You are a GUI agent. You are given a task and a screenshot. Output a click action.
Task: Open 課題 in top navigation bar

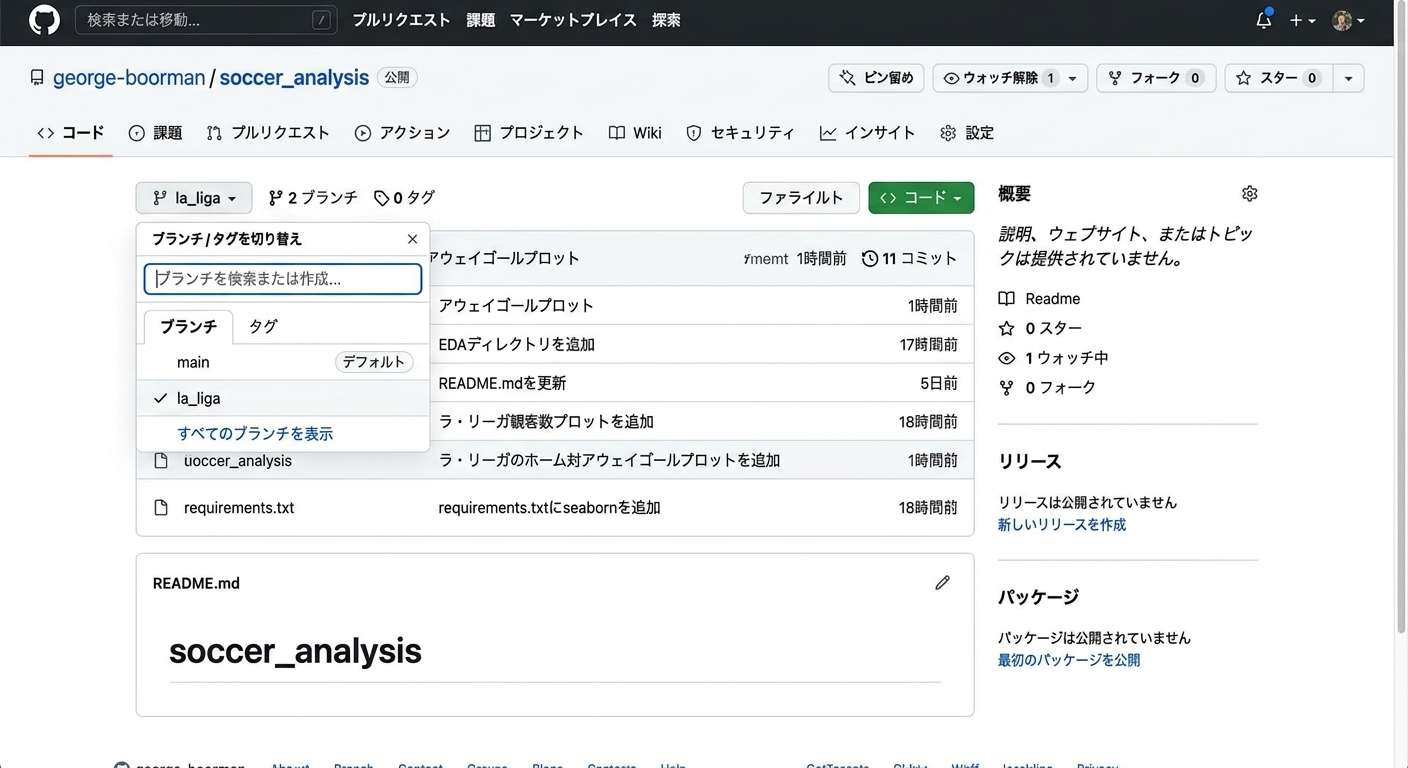click(481, 20)
